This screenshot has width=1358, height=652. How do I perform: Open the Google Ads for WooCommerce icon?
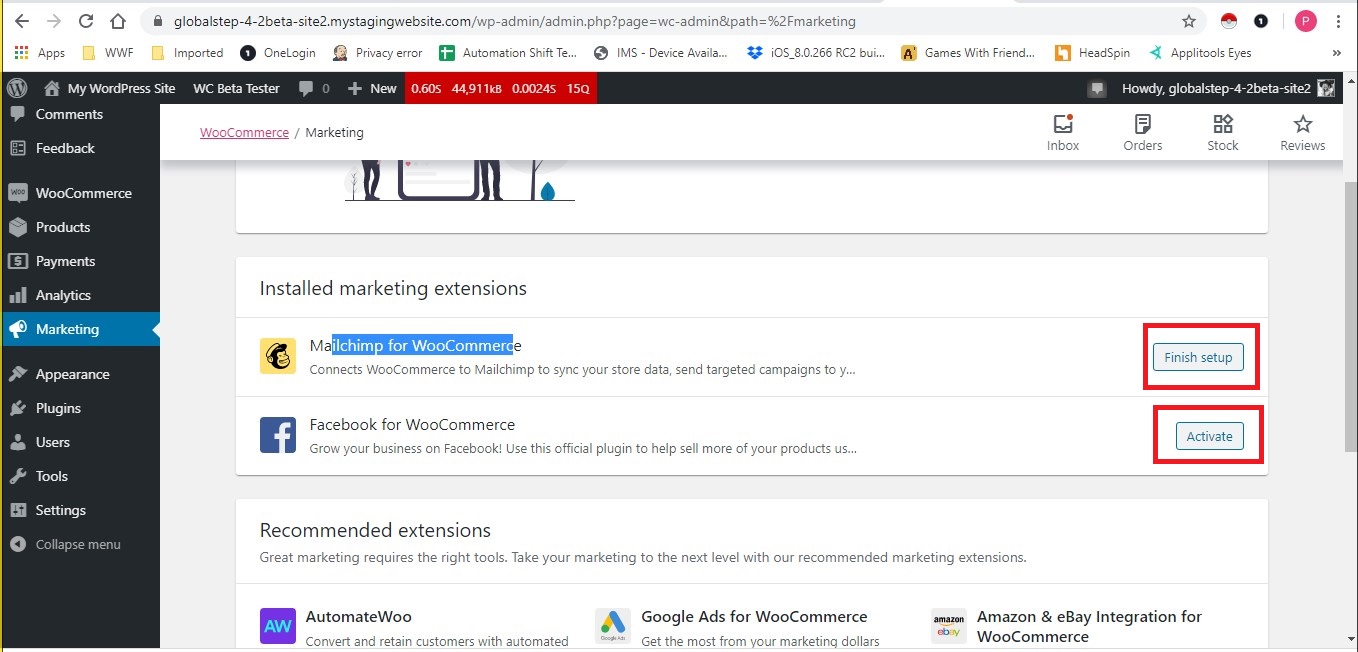[x=612, y=625]
